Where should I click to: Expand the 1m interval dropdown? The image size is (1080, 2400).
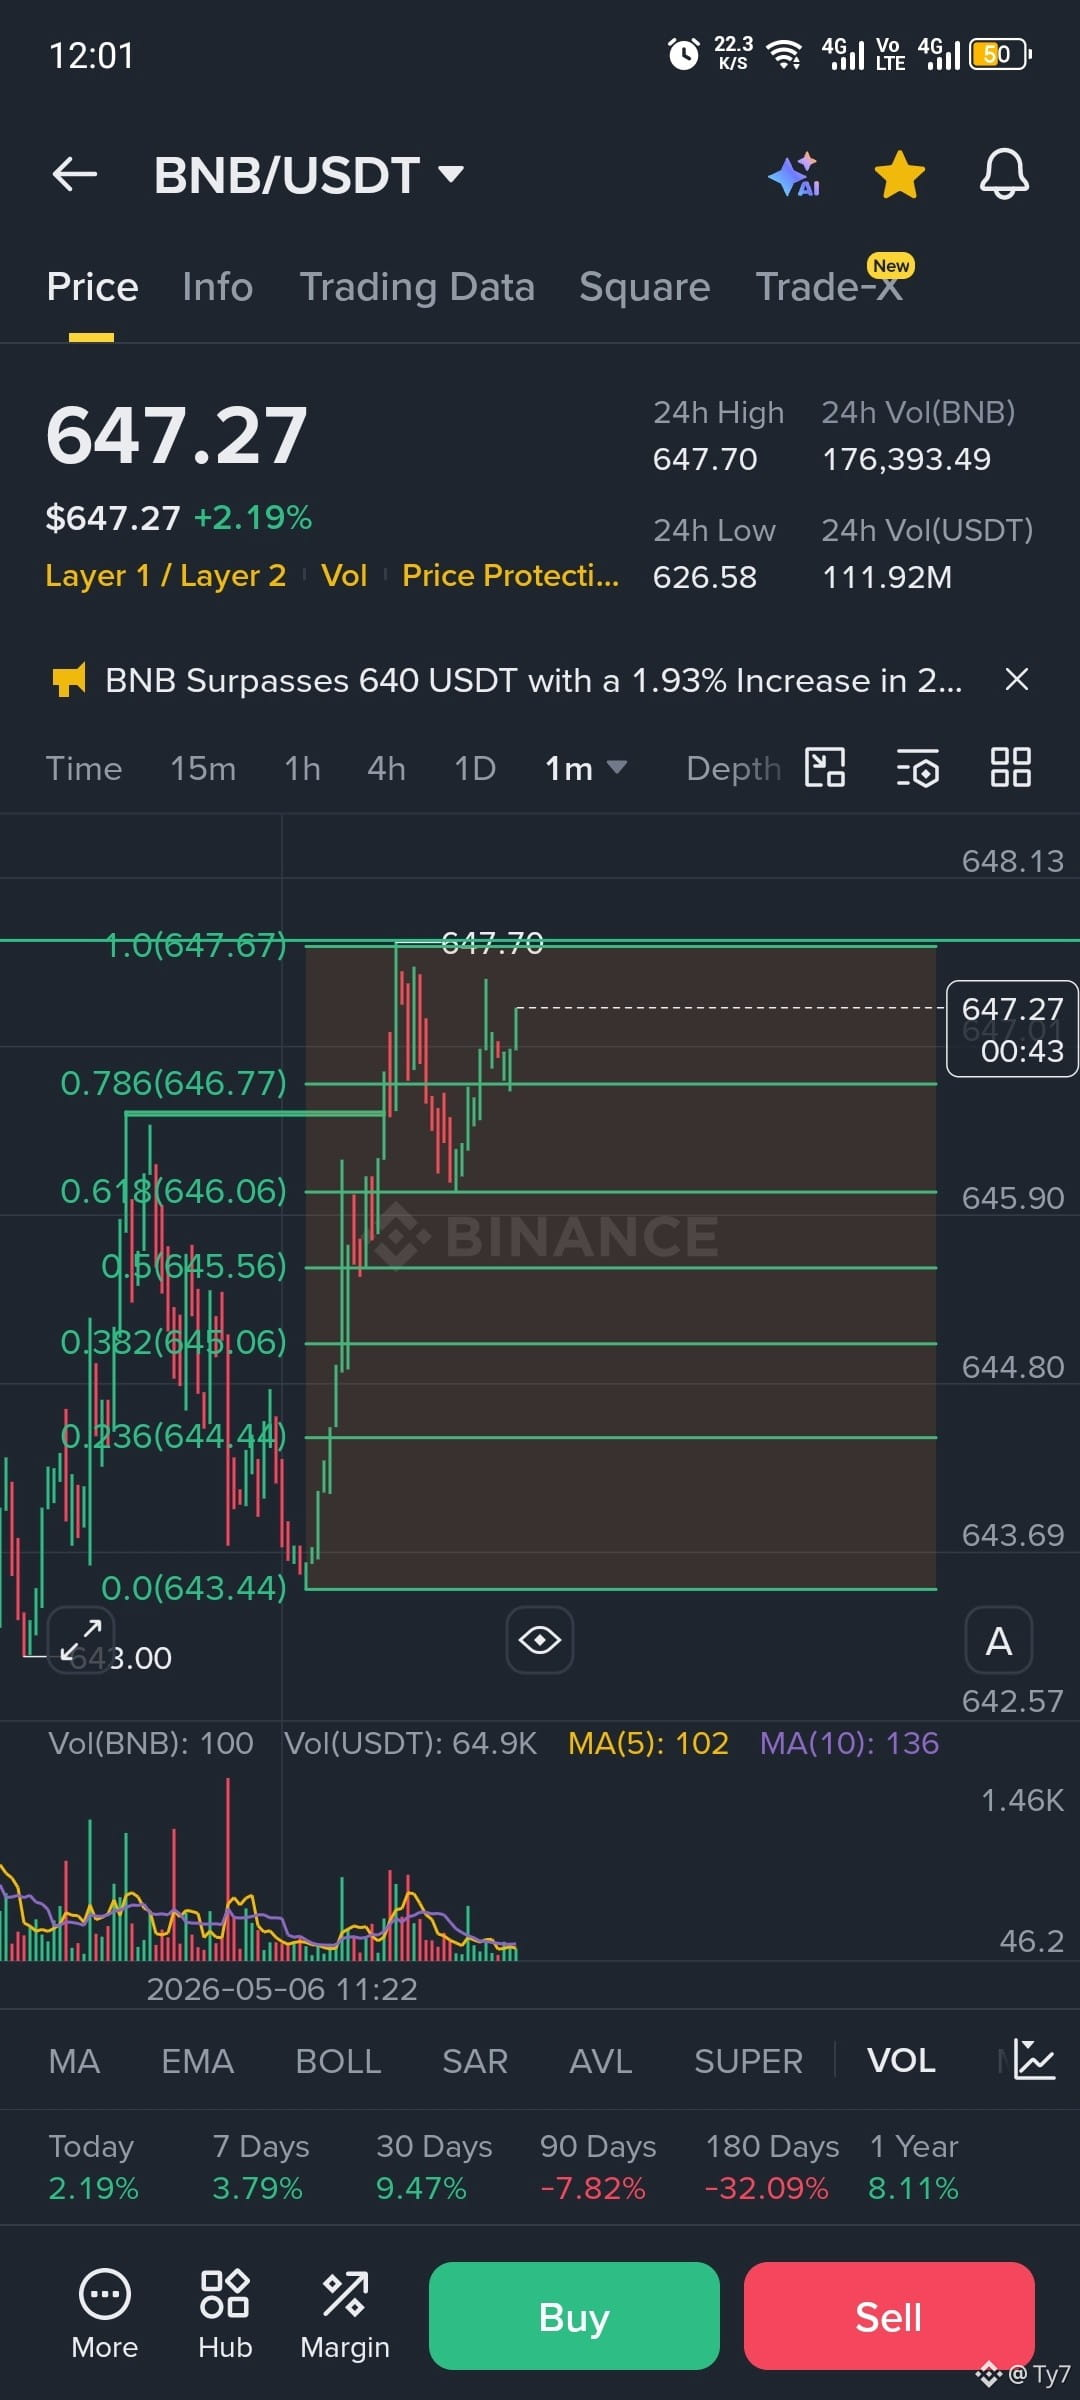pos(586,768)
